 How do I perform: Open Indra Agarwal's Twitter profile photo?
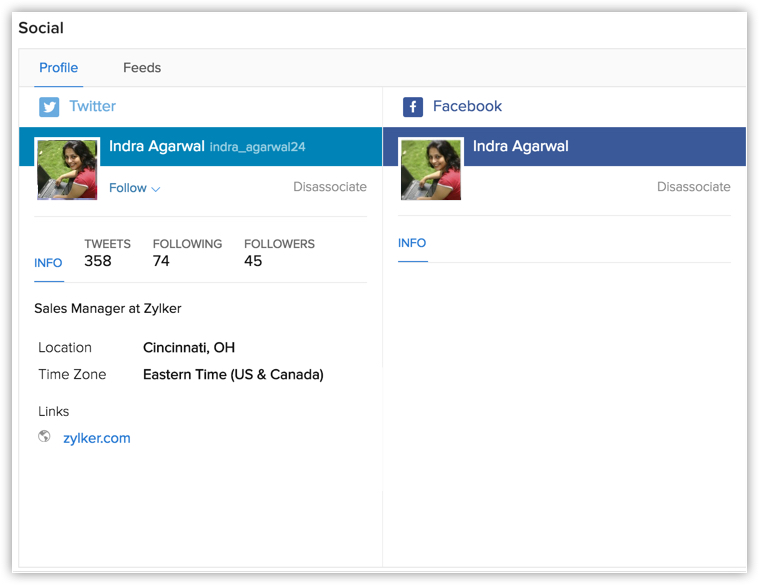click(x=67, y=169)
